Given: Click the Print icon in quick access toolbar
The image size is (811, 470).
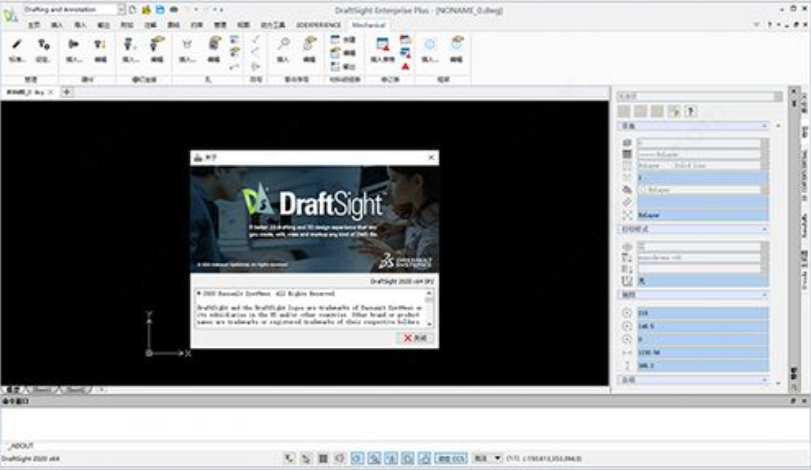Looking at the screenshot, I should [174, 9].
